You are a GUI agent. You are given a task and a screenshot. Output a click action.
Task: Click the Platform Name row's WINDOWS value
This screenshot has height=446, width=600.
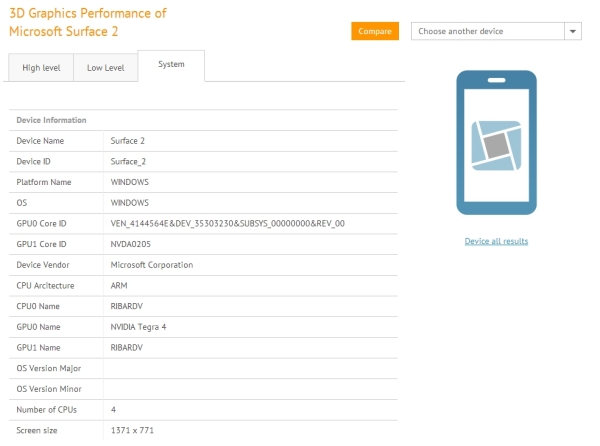pos(130,182)
